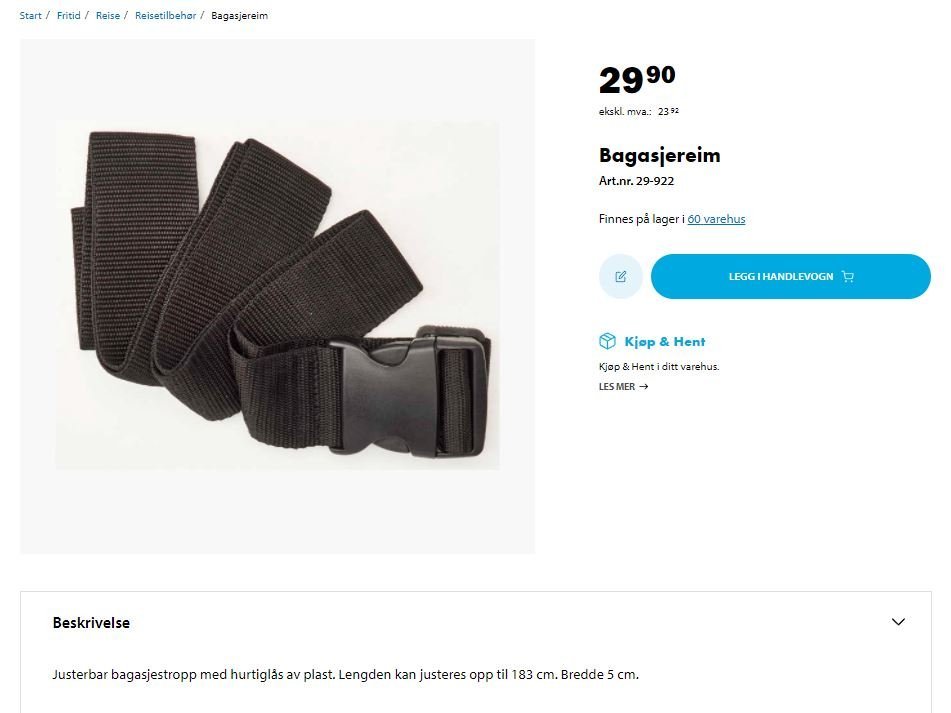
Task: Collapse the Beskrivelse section with the chevron
Action: pos(898,621)
